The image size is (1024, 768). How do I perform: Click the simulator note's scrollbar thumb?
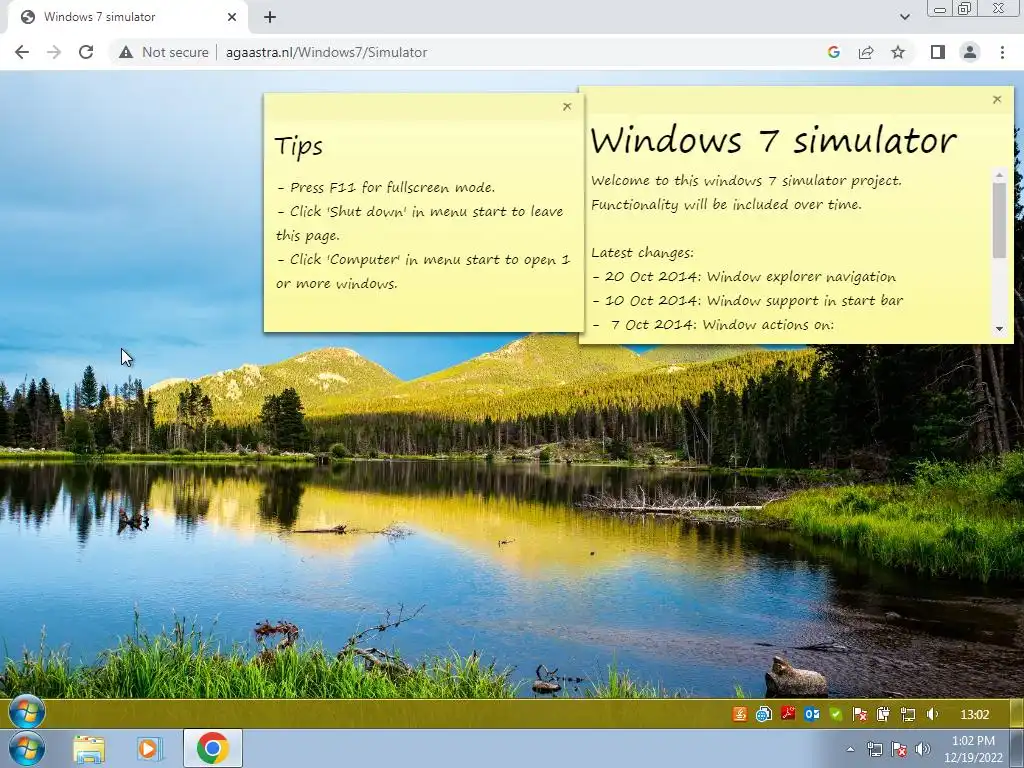(x=999, y=220)
